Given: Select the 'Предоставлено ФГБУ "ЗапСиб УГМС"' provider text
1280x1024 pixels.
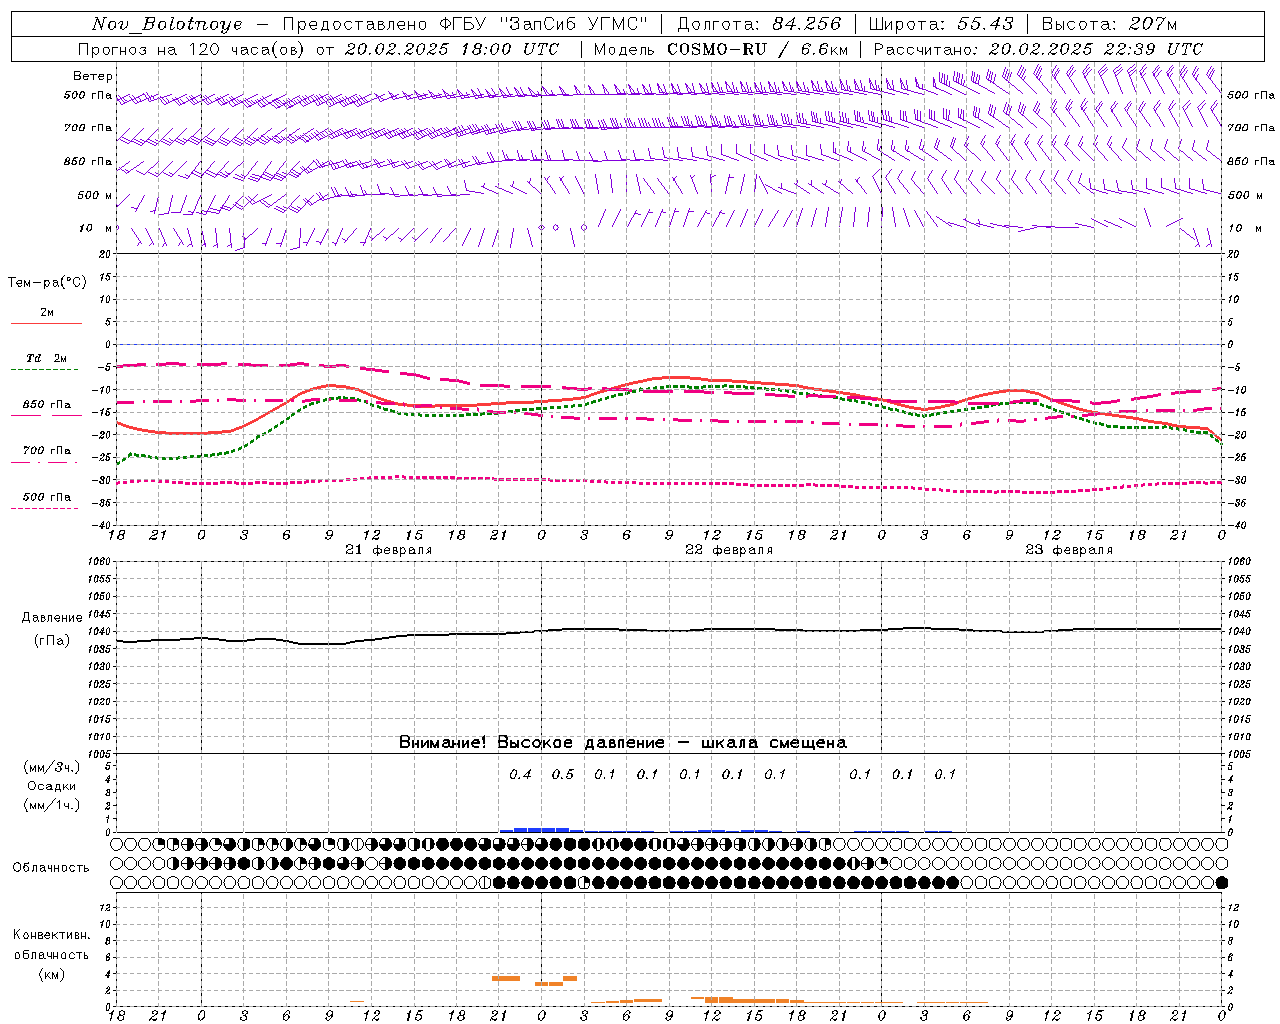Looking at the screenshot, I should click(464, 24).
